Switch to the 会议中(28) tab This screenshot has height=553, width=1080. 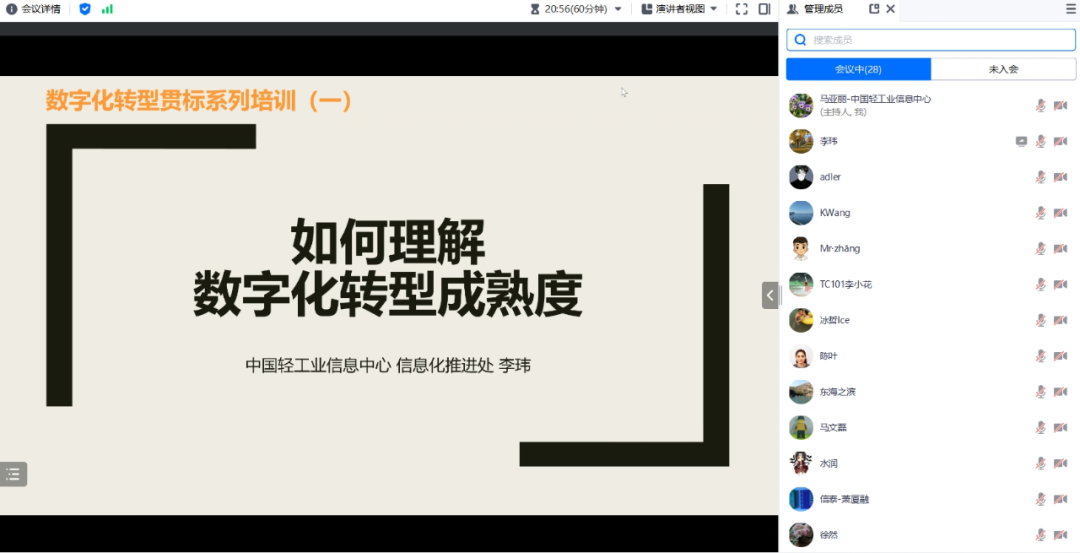pyautogui.click(x=858, y=69)
